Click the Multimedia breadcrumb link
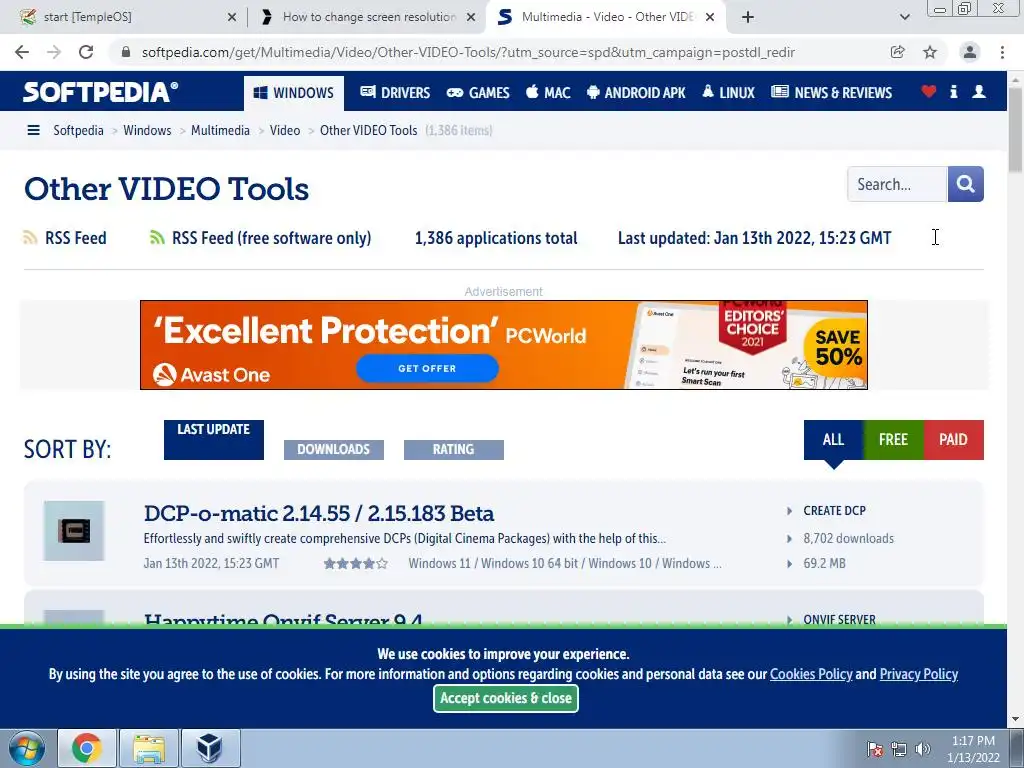This screenshot has width=1024, height=768. [x=220, y=130]
